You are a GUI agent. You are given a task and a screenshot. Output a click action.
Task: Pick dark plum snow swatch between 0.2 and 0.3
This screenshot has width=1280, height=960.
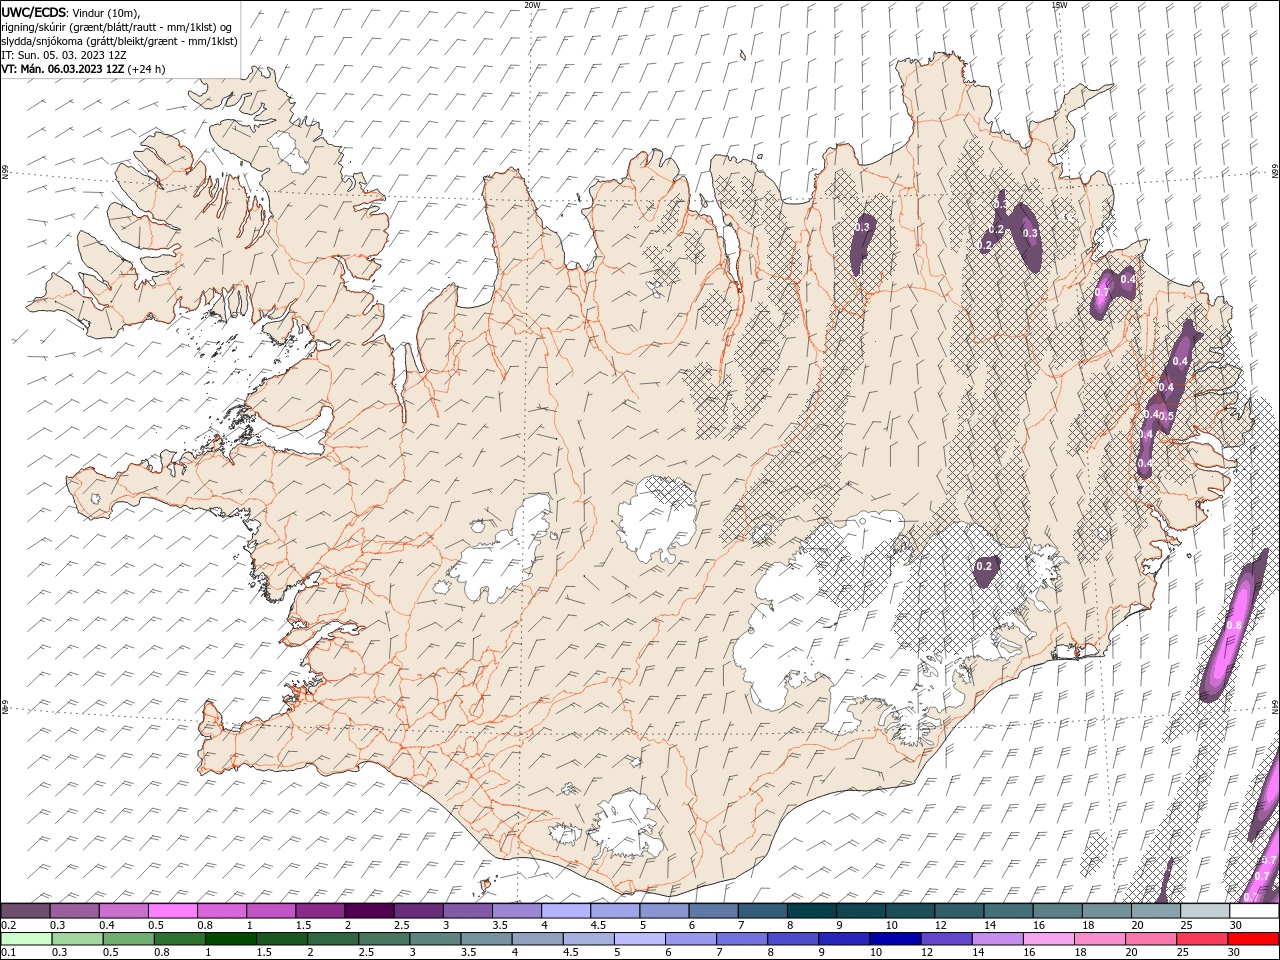[25, 911]
